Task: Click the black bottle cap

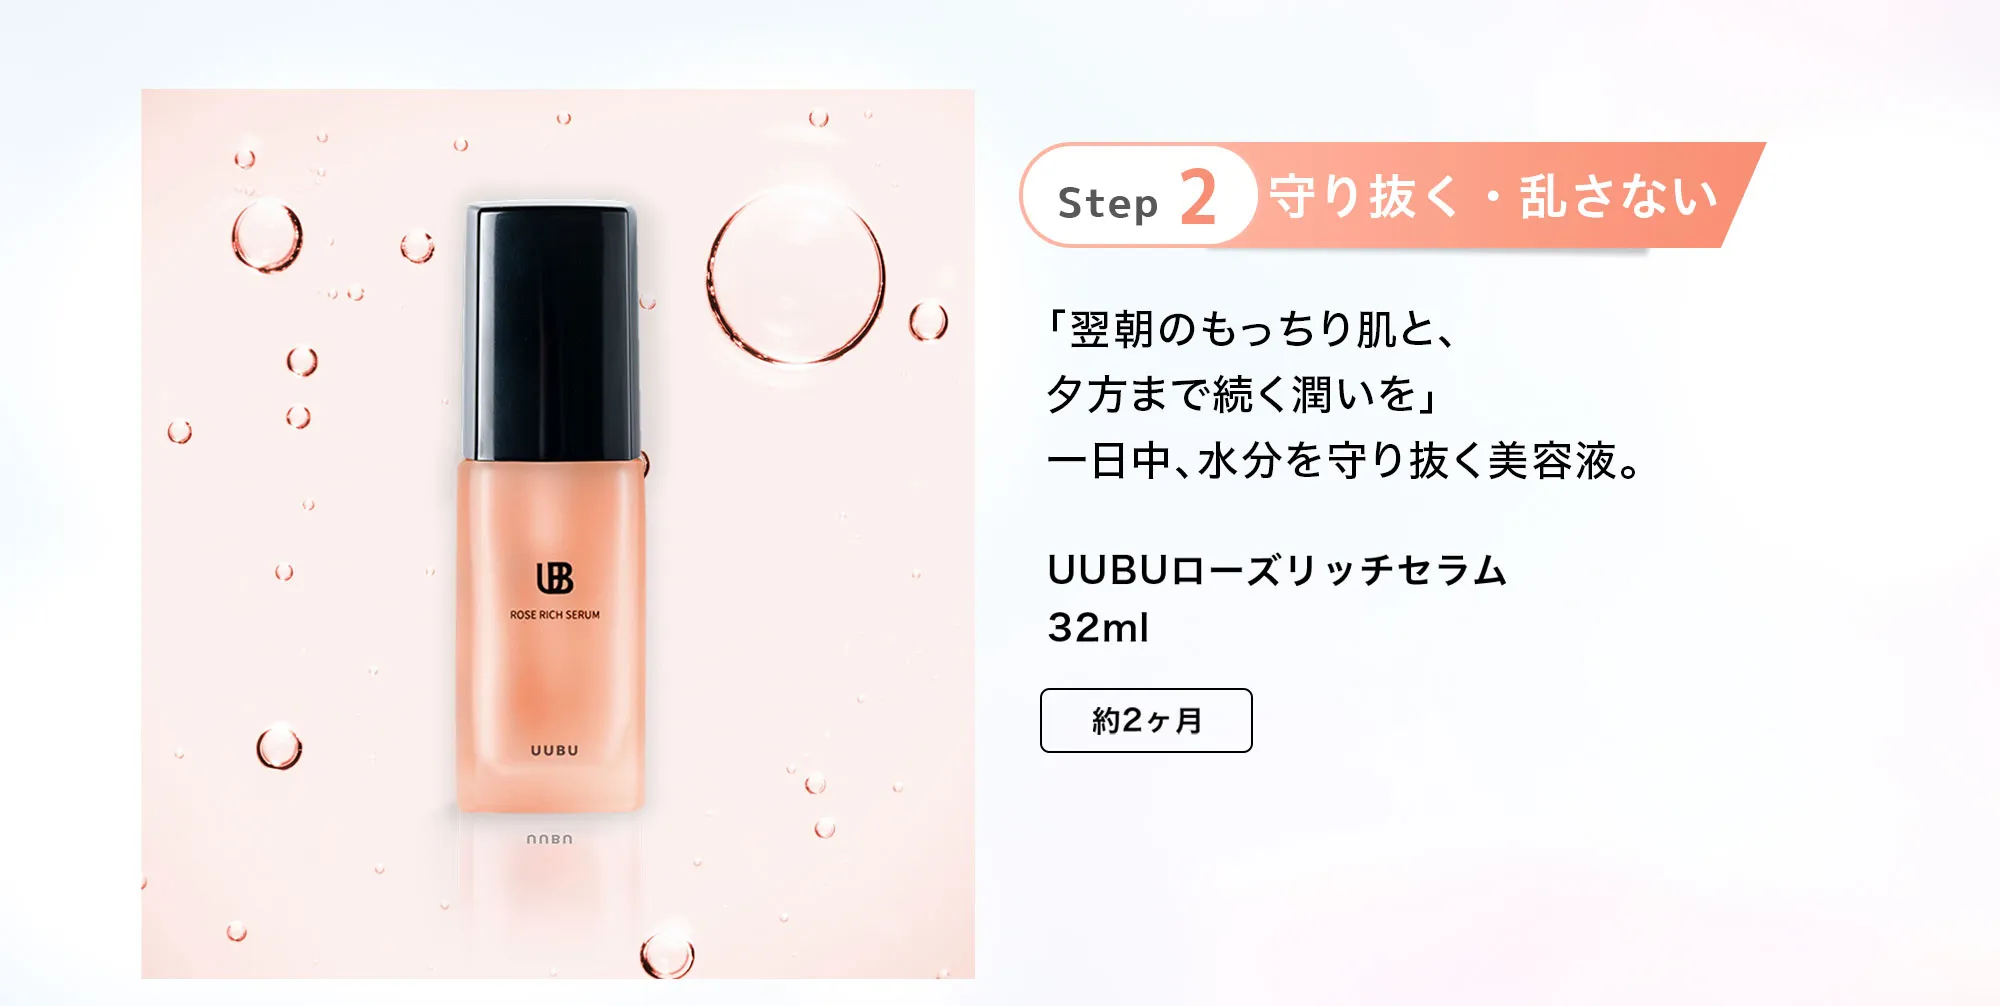Action: pyautogui.click(x=553, y=333)
